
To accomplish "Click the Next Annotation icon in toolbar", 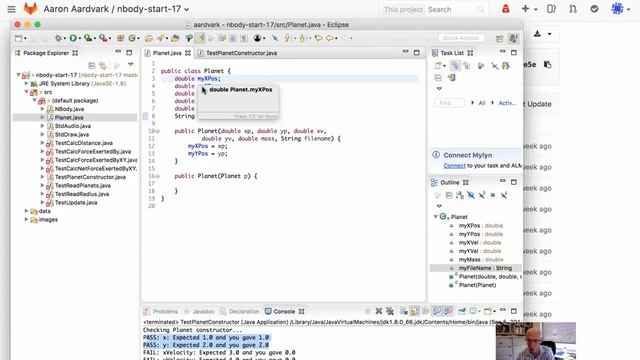I will (287, 38).
